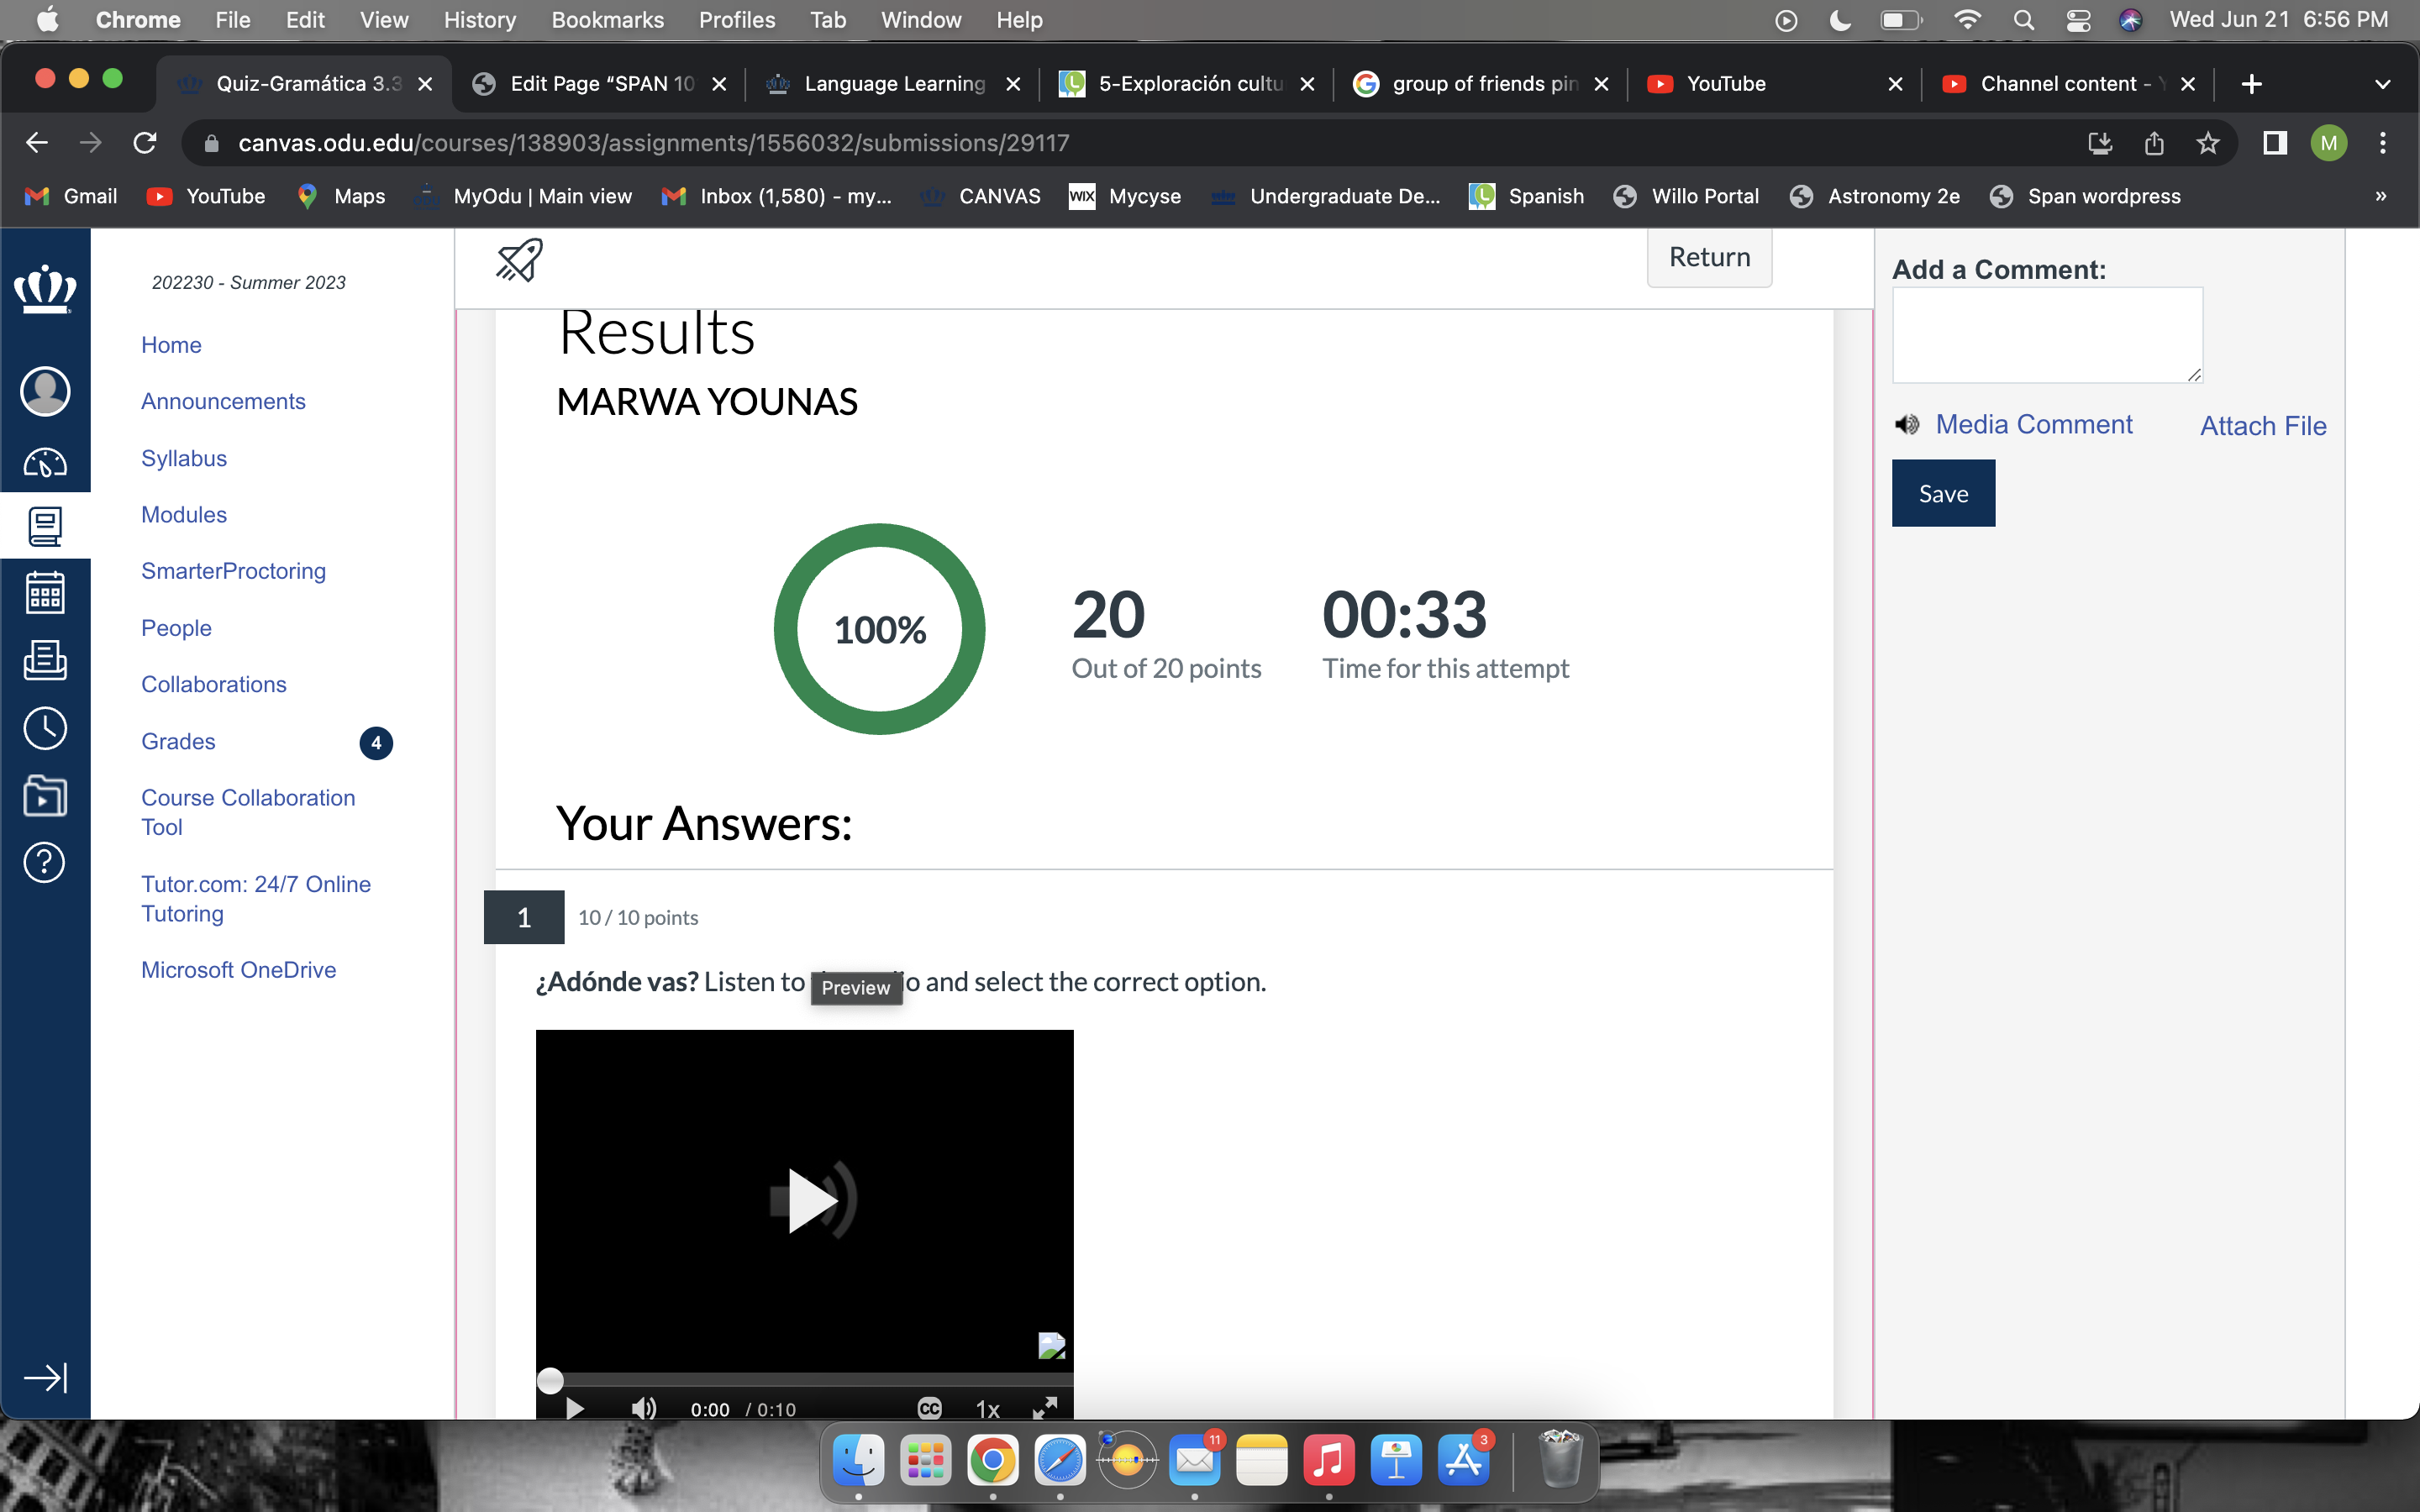
Task: Install app icon in address bar
Action: click(x=2100, y=143)
